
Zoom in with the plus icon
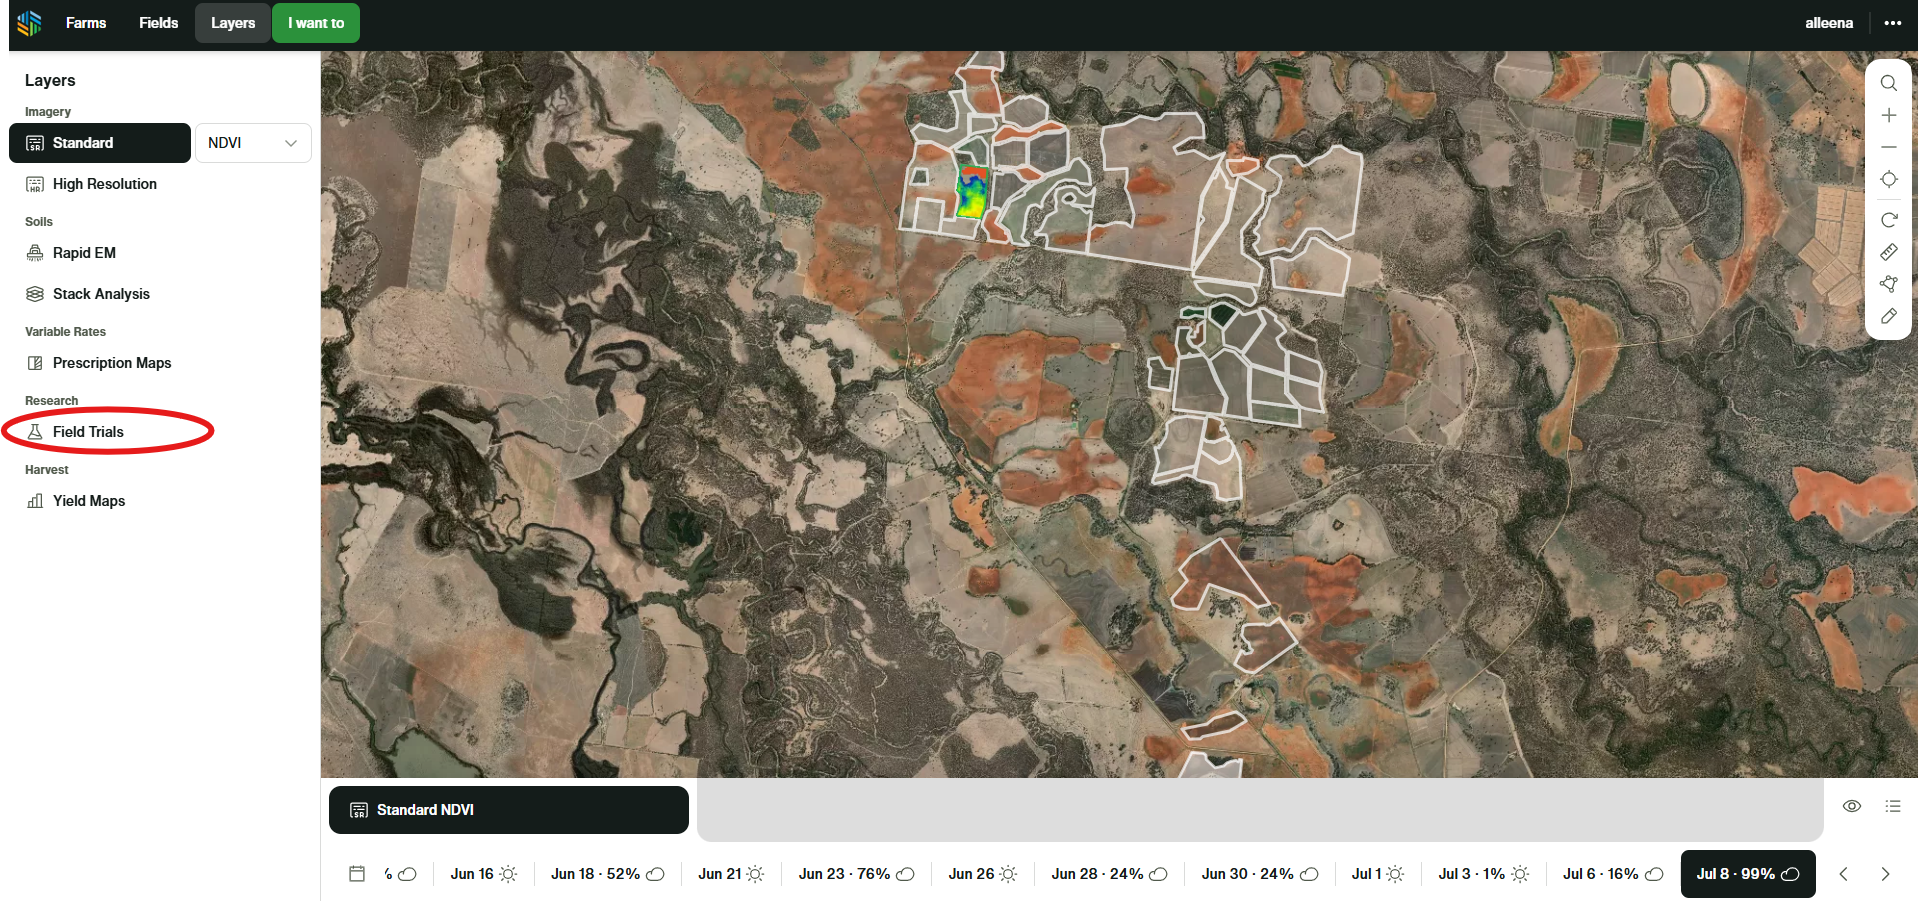coord(1888,116)
